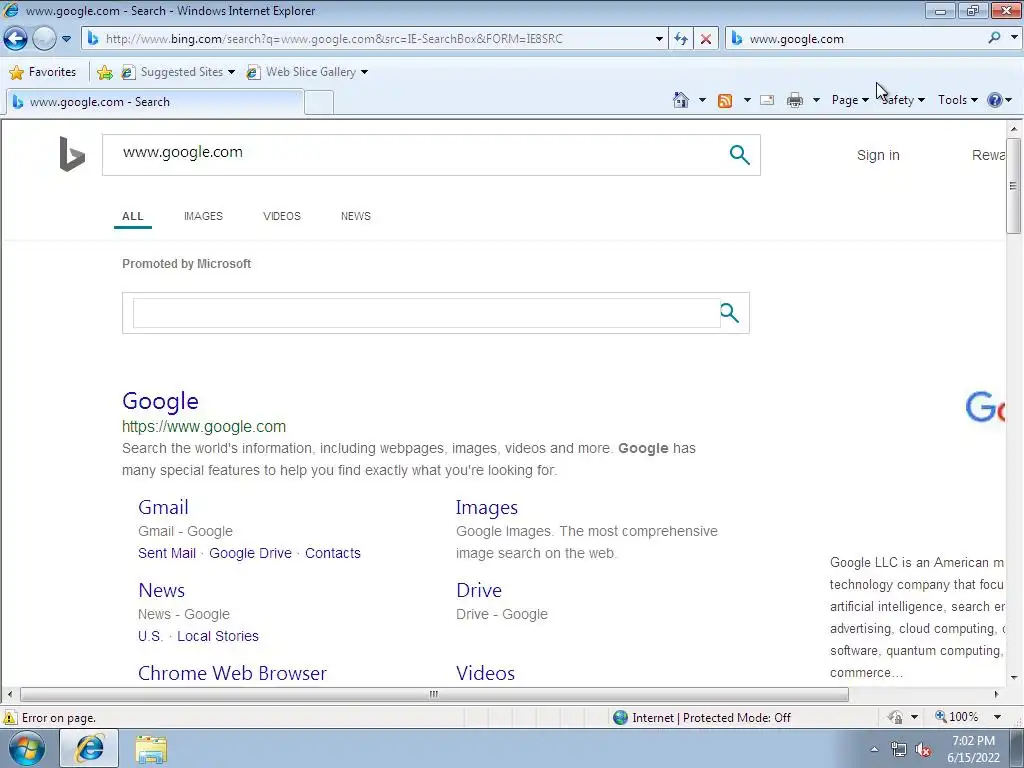Expand the Feeds dropdown arrow
This screenshot has height=768, width=1024.
[x=747, y=100]
